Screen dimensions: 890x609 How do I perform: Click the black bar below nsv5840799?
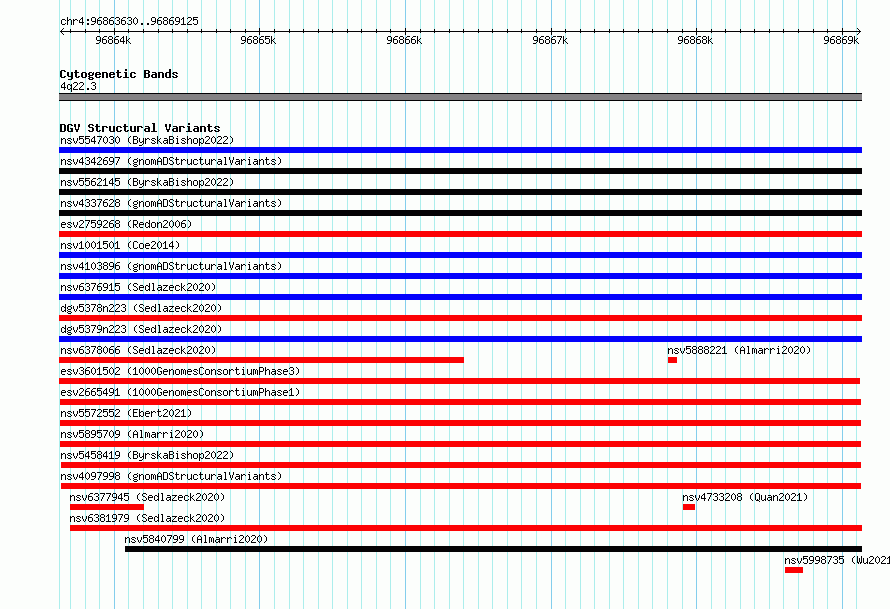[x=493, y=549]
